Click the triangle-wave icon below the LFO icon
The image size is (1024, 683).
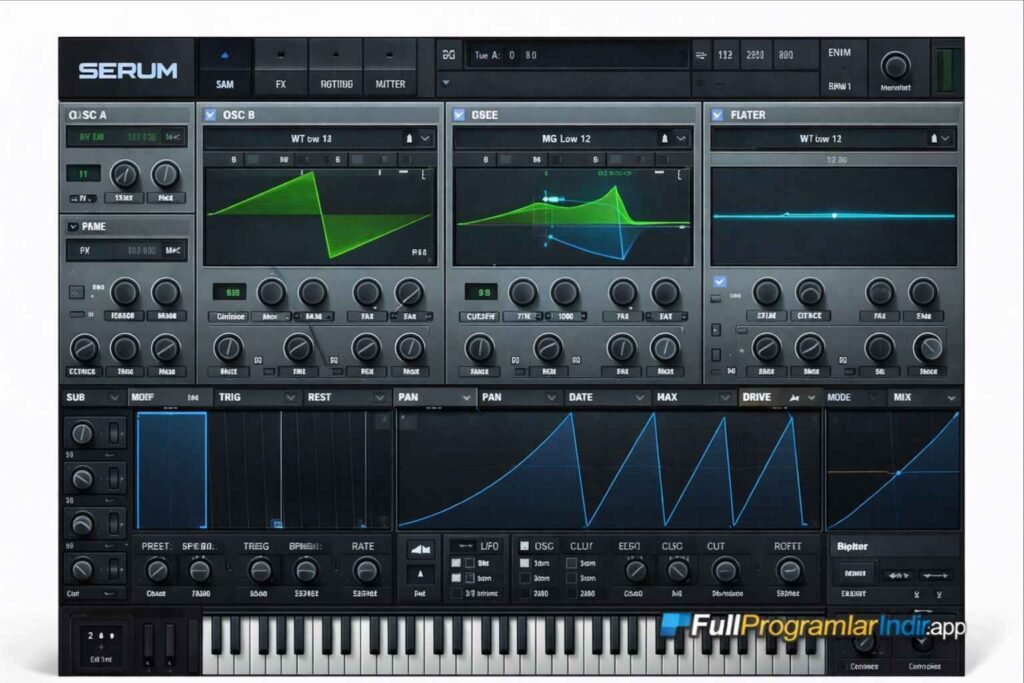[418, 576]
